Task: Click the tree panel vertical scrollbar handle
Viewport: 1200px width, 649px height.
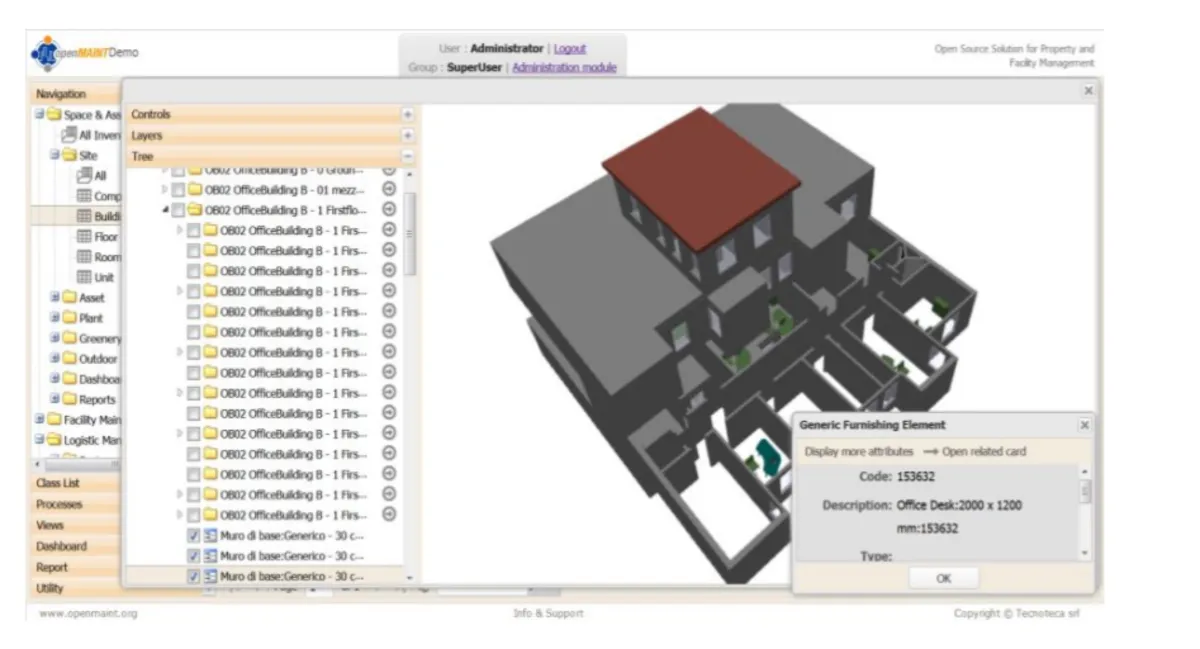Action: [x=410, y=234]
